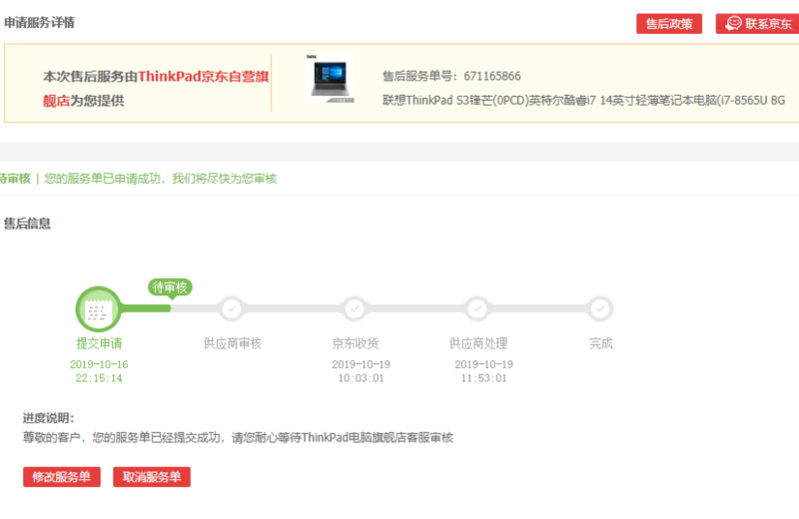Click the green 待审核 status text line
The image size is (799, 519).
click(138, 179)
